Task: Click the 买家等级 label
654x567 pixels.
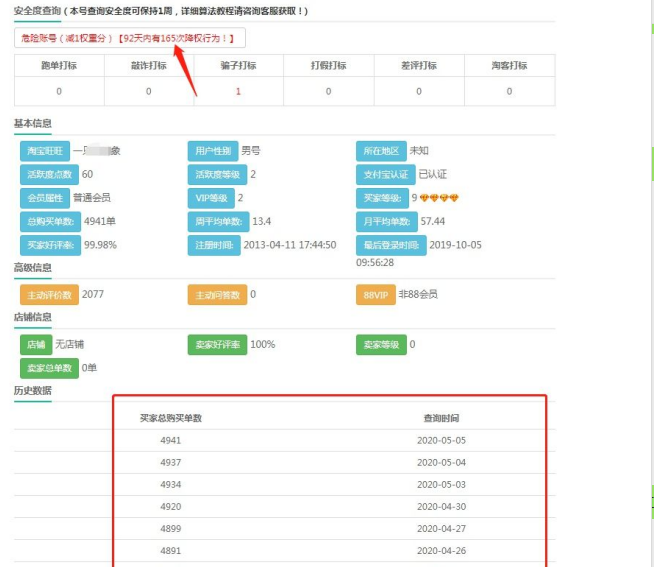Action: (x=382, y=198)
